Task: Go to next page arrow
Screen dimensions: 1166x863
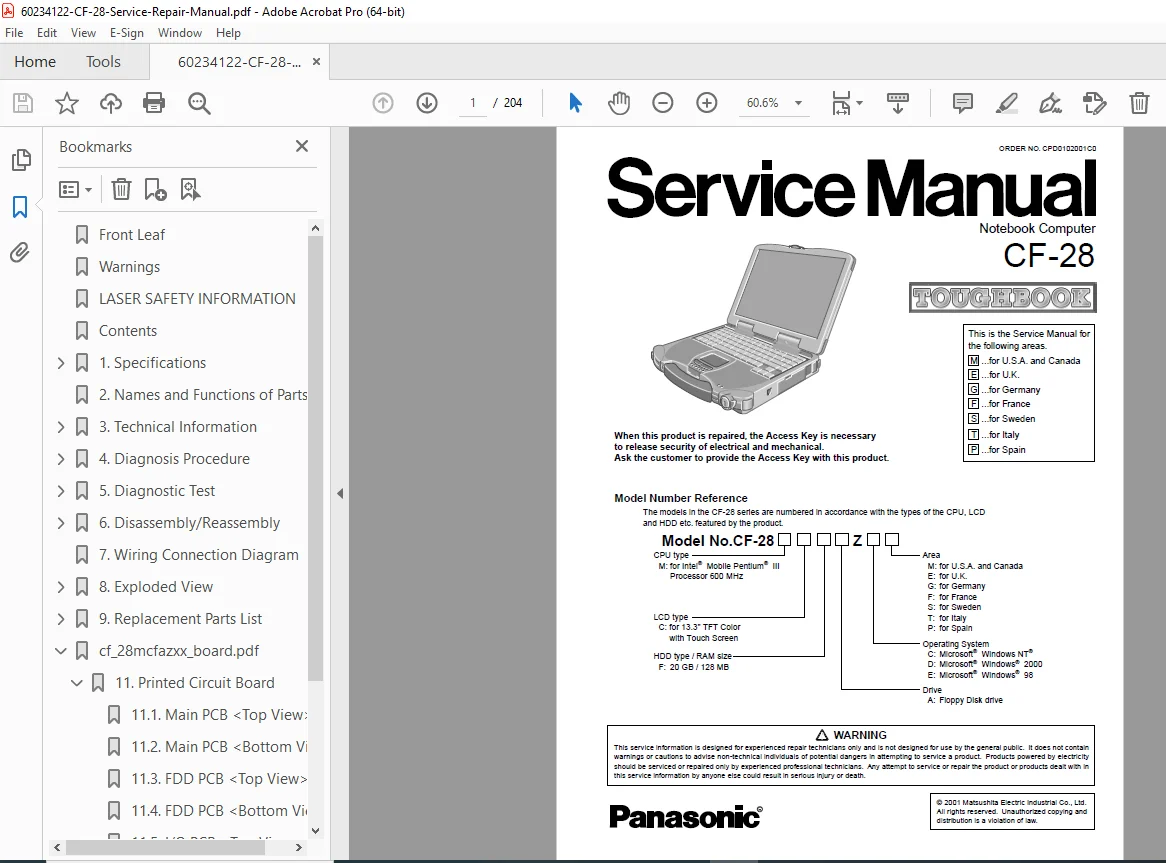Action: (427, 103)
